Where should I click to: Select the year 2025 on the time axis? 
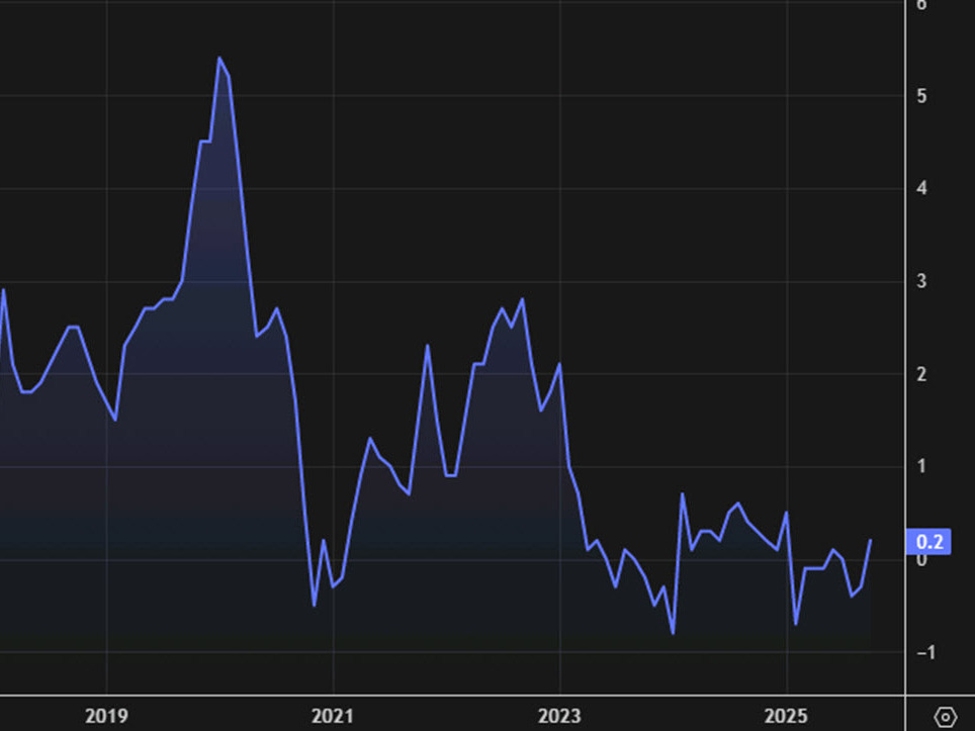coord(787,716)
